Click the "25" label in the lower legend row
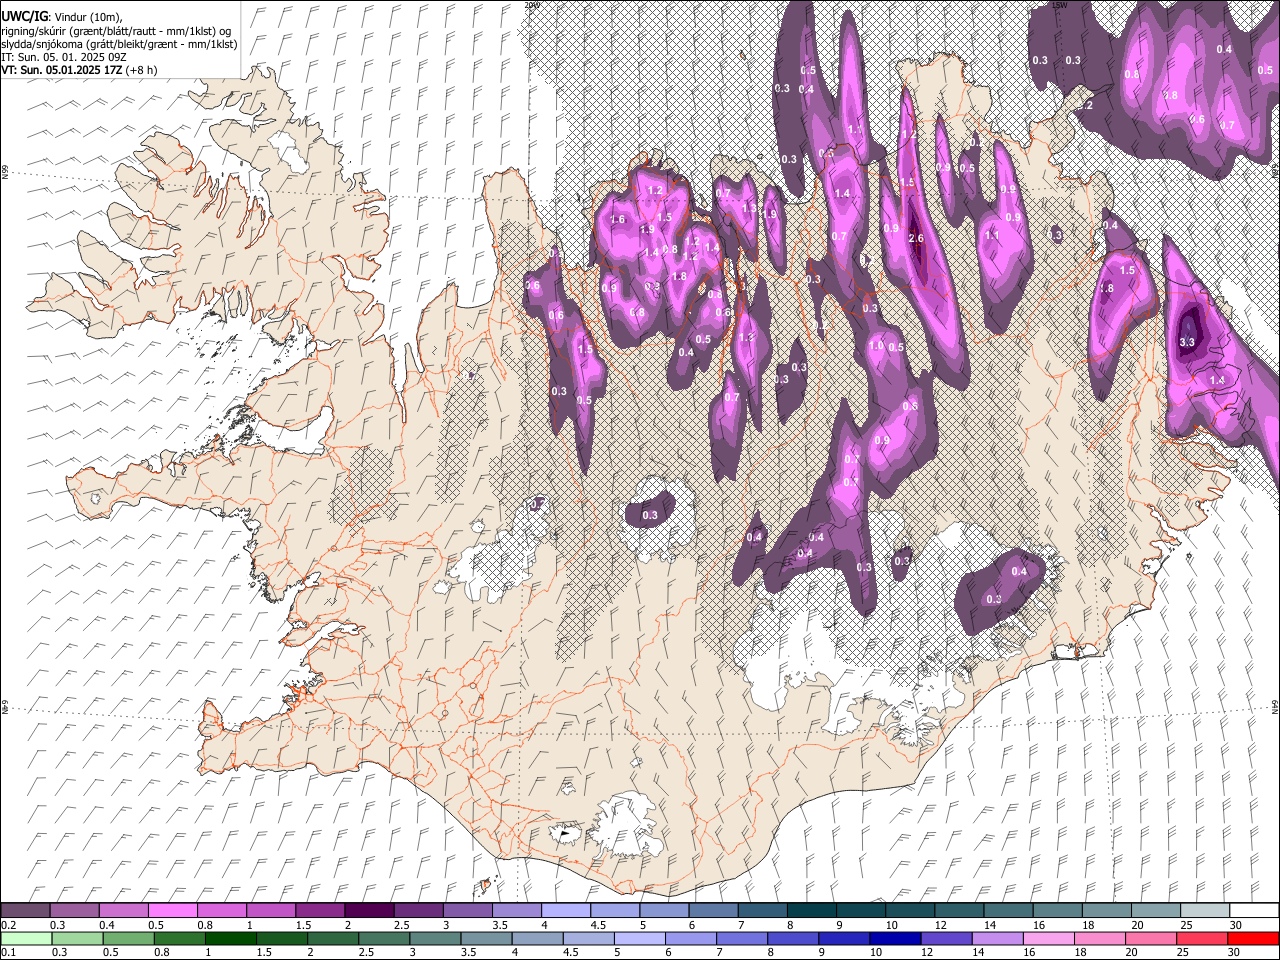 (x=1185, y=952)
